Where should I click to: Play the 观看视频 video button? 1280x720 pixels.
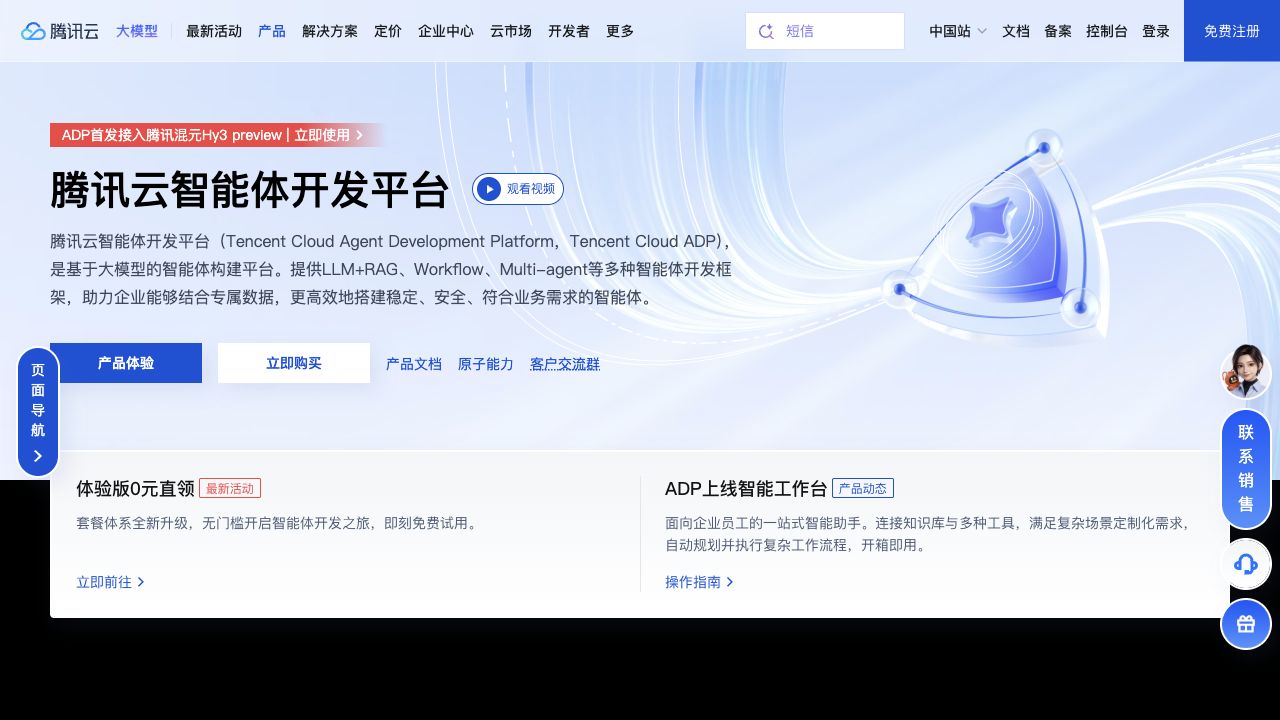518,189
